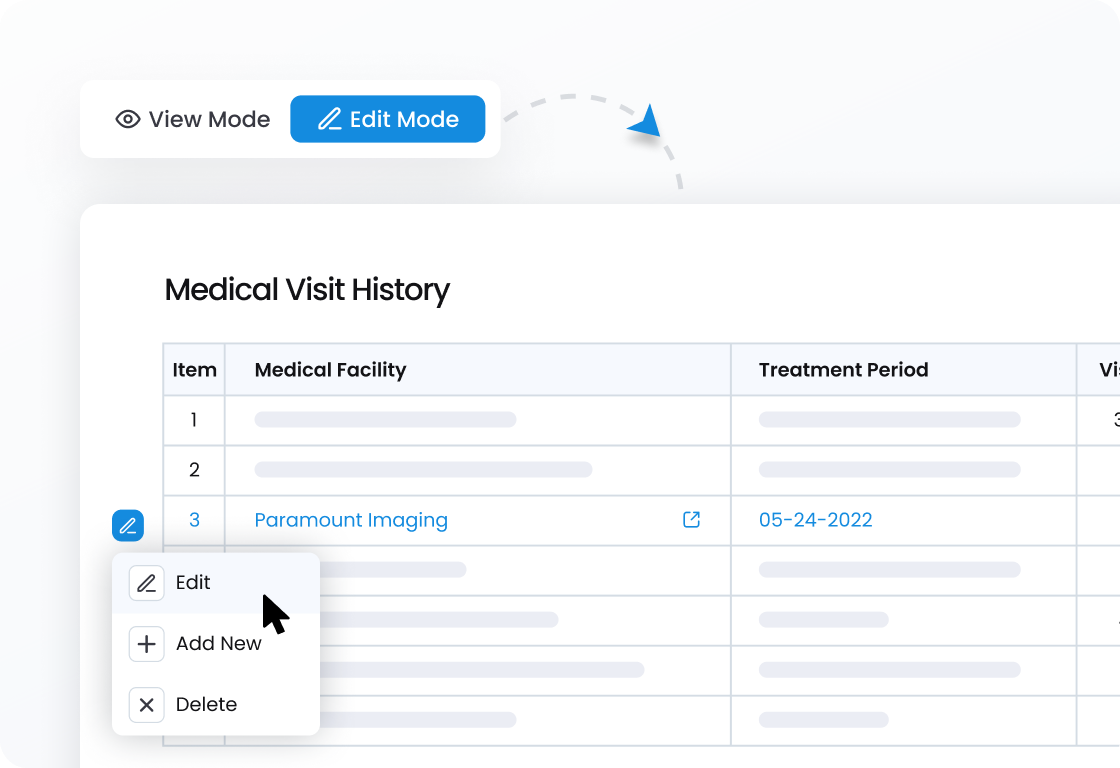Select row 2 in the visit table
Screen dimensions: 1120x768
tap(194, 470)
